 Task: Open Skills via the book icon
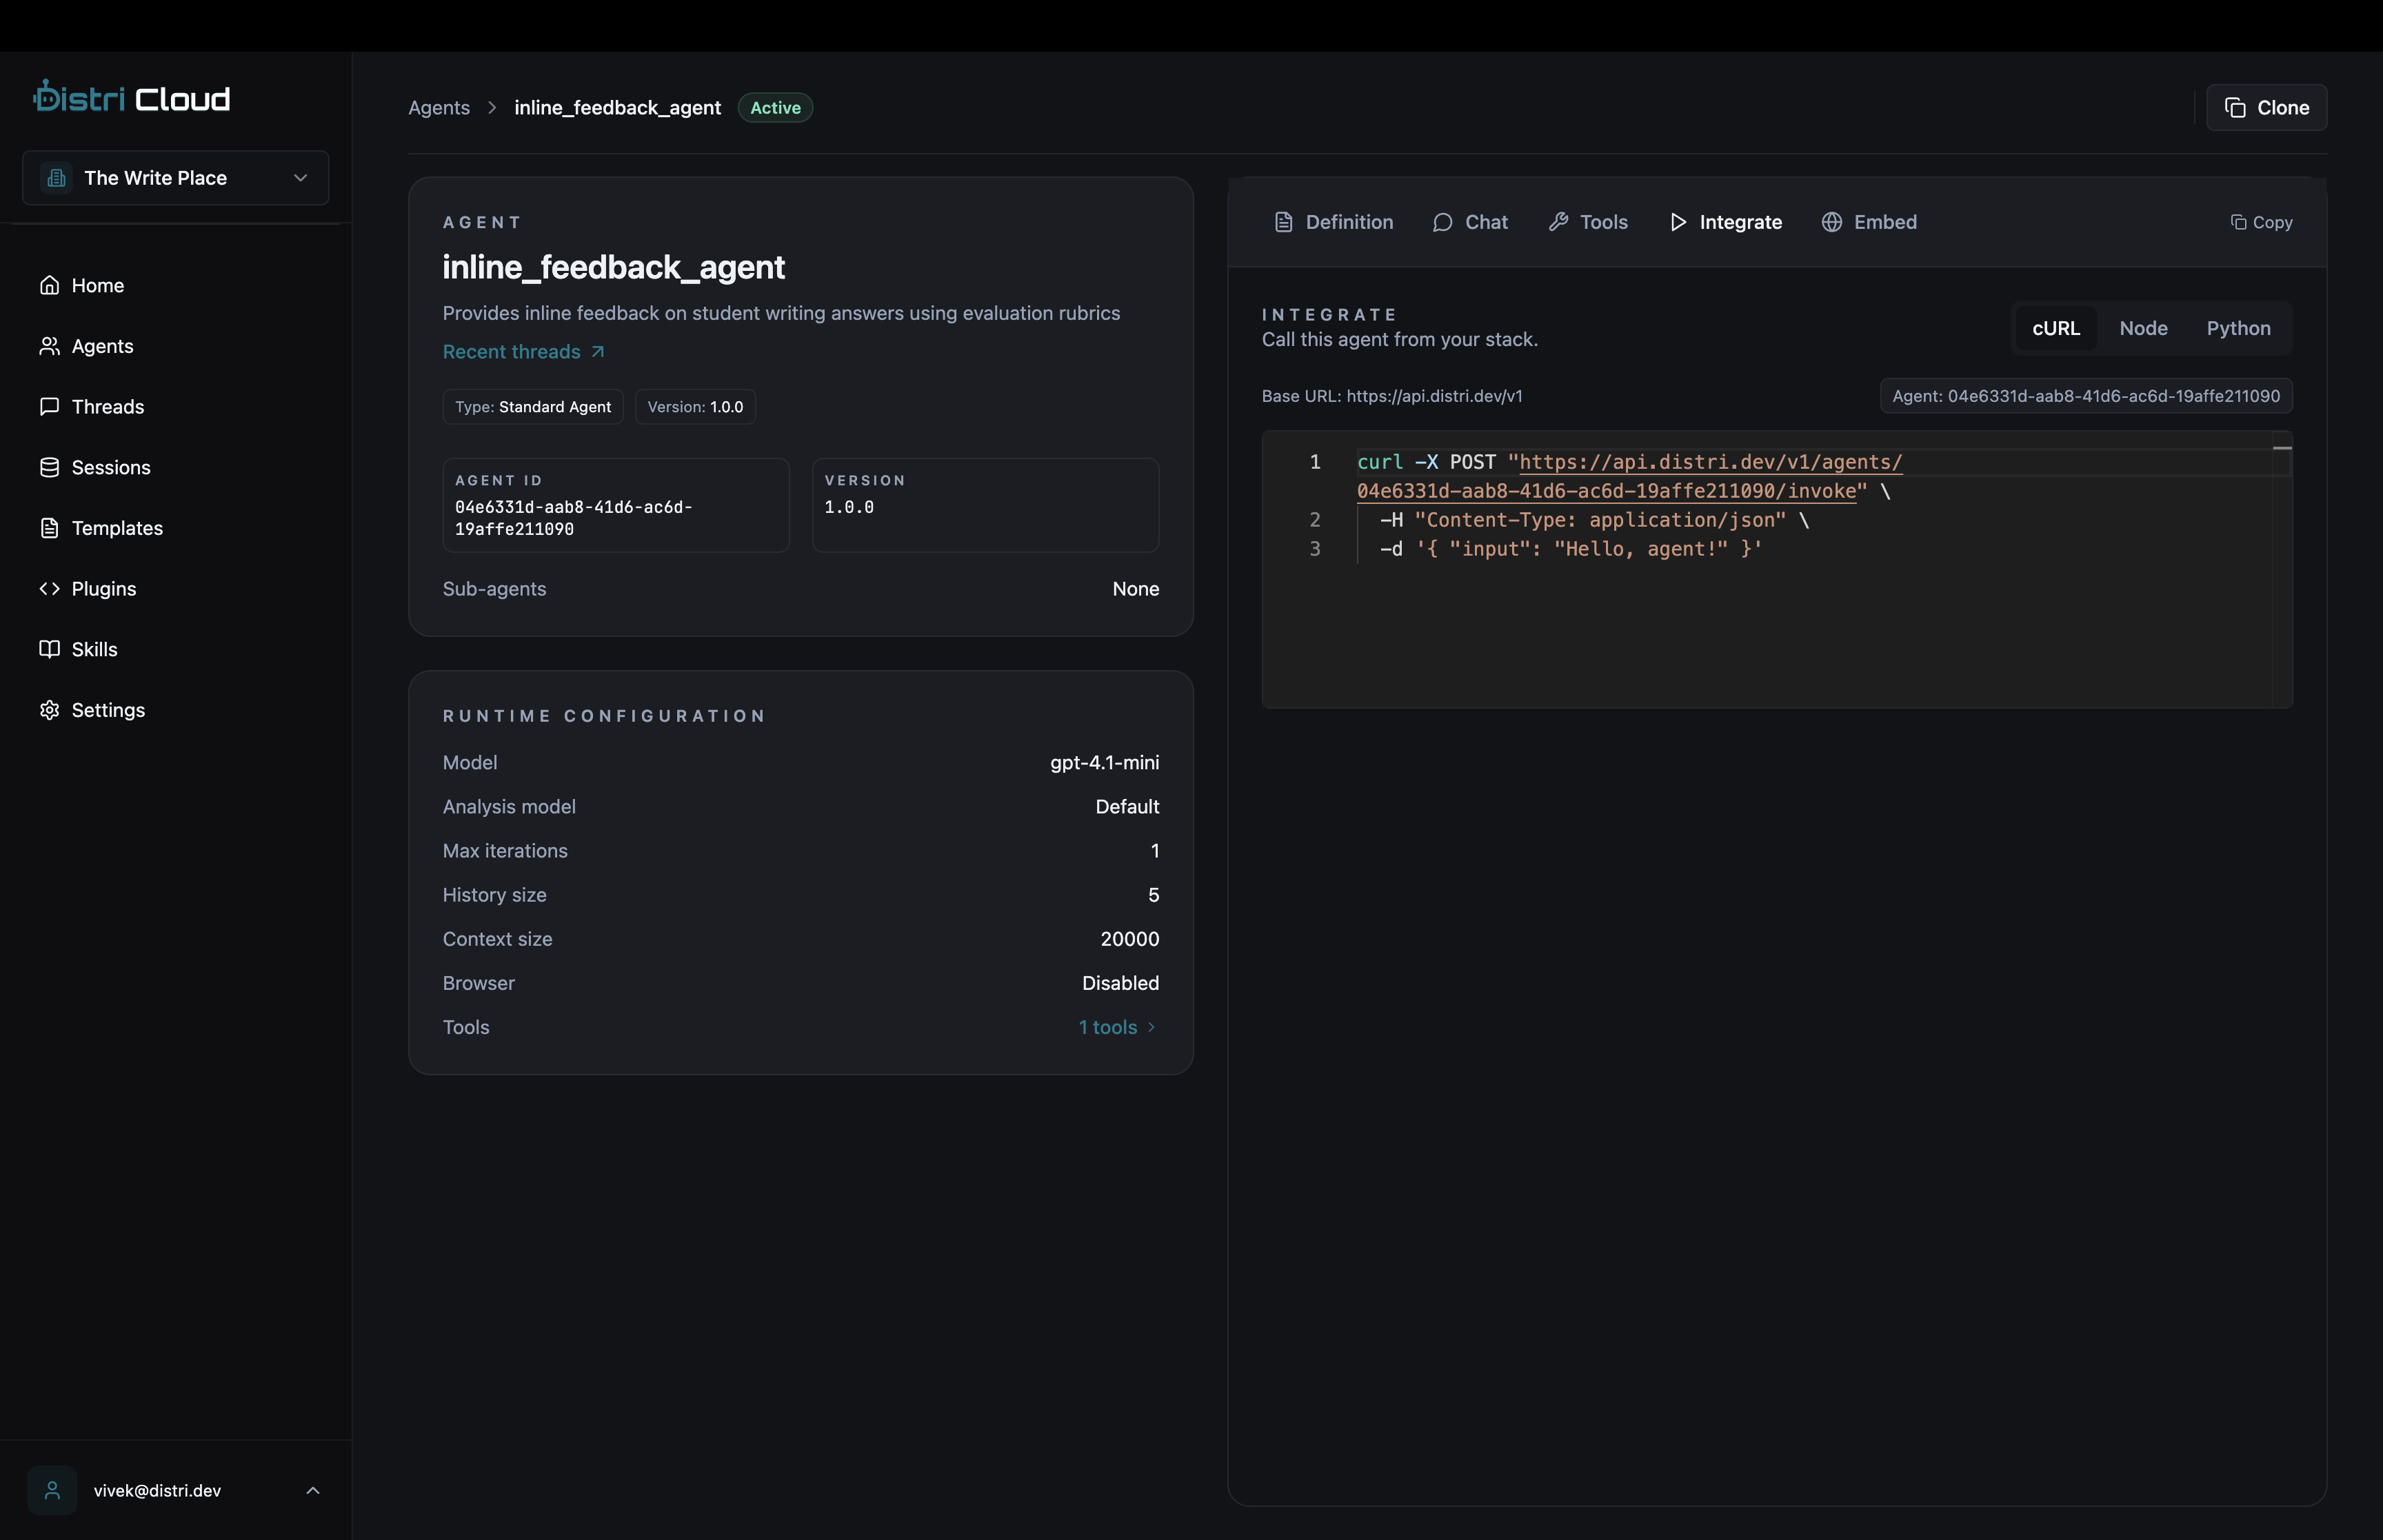(49, 649)
